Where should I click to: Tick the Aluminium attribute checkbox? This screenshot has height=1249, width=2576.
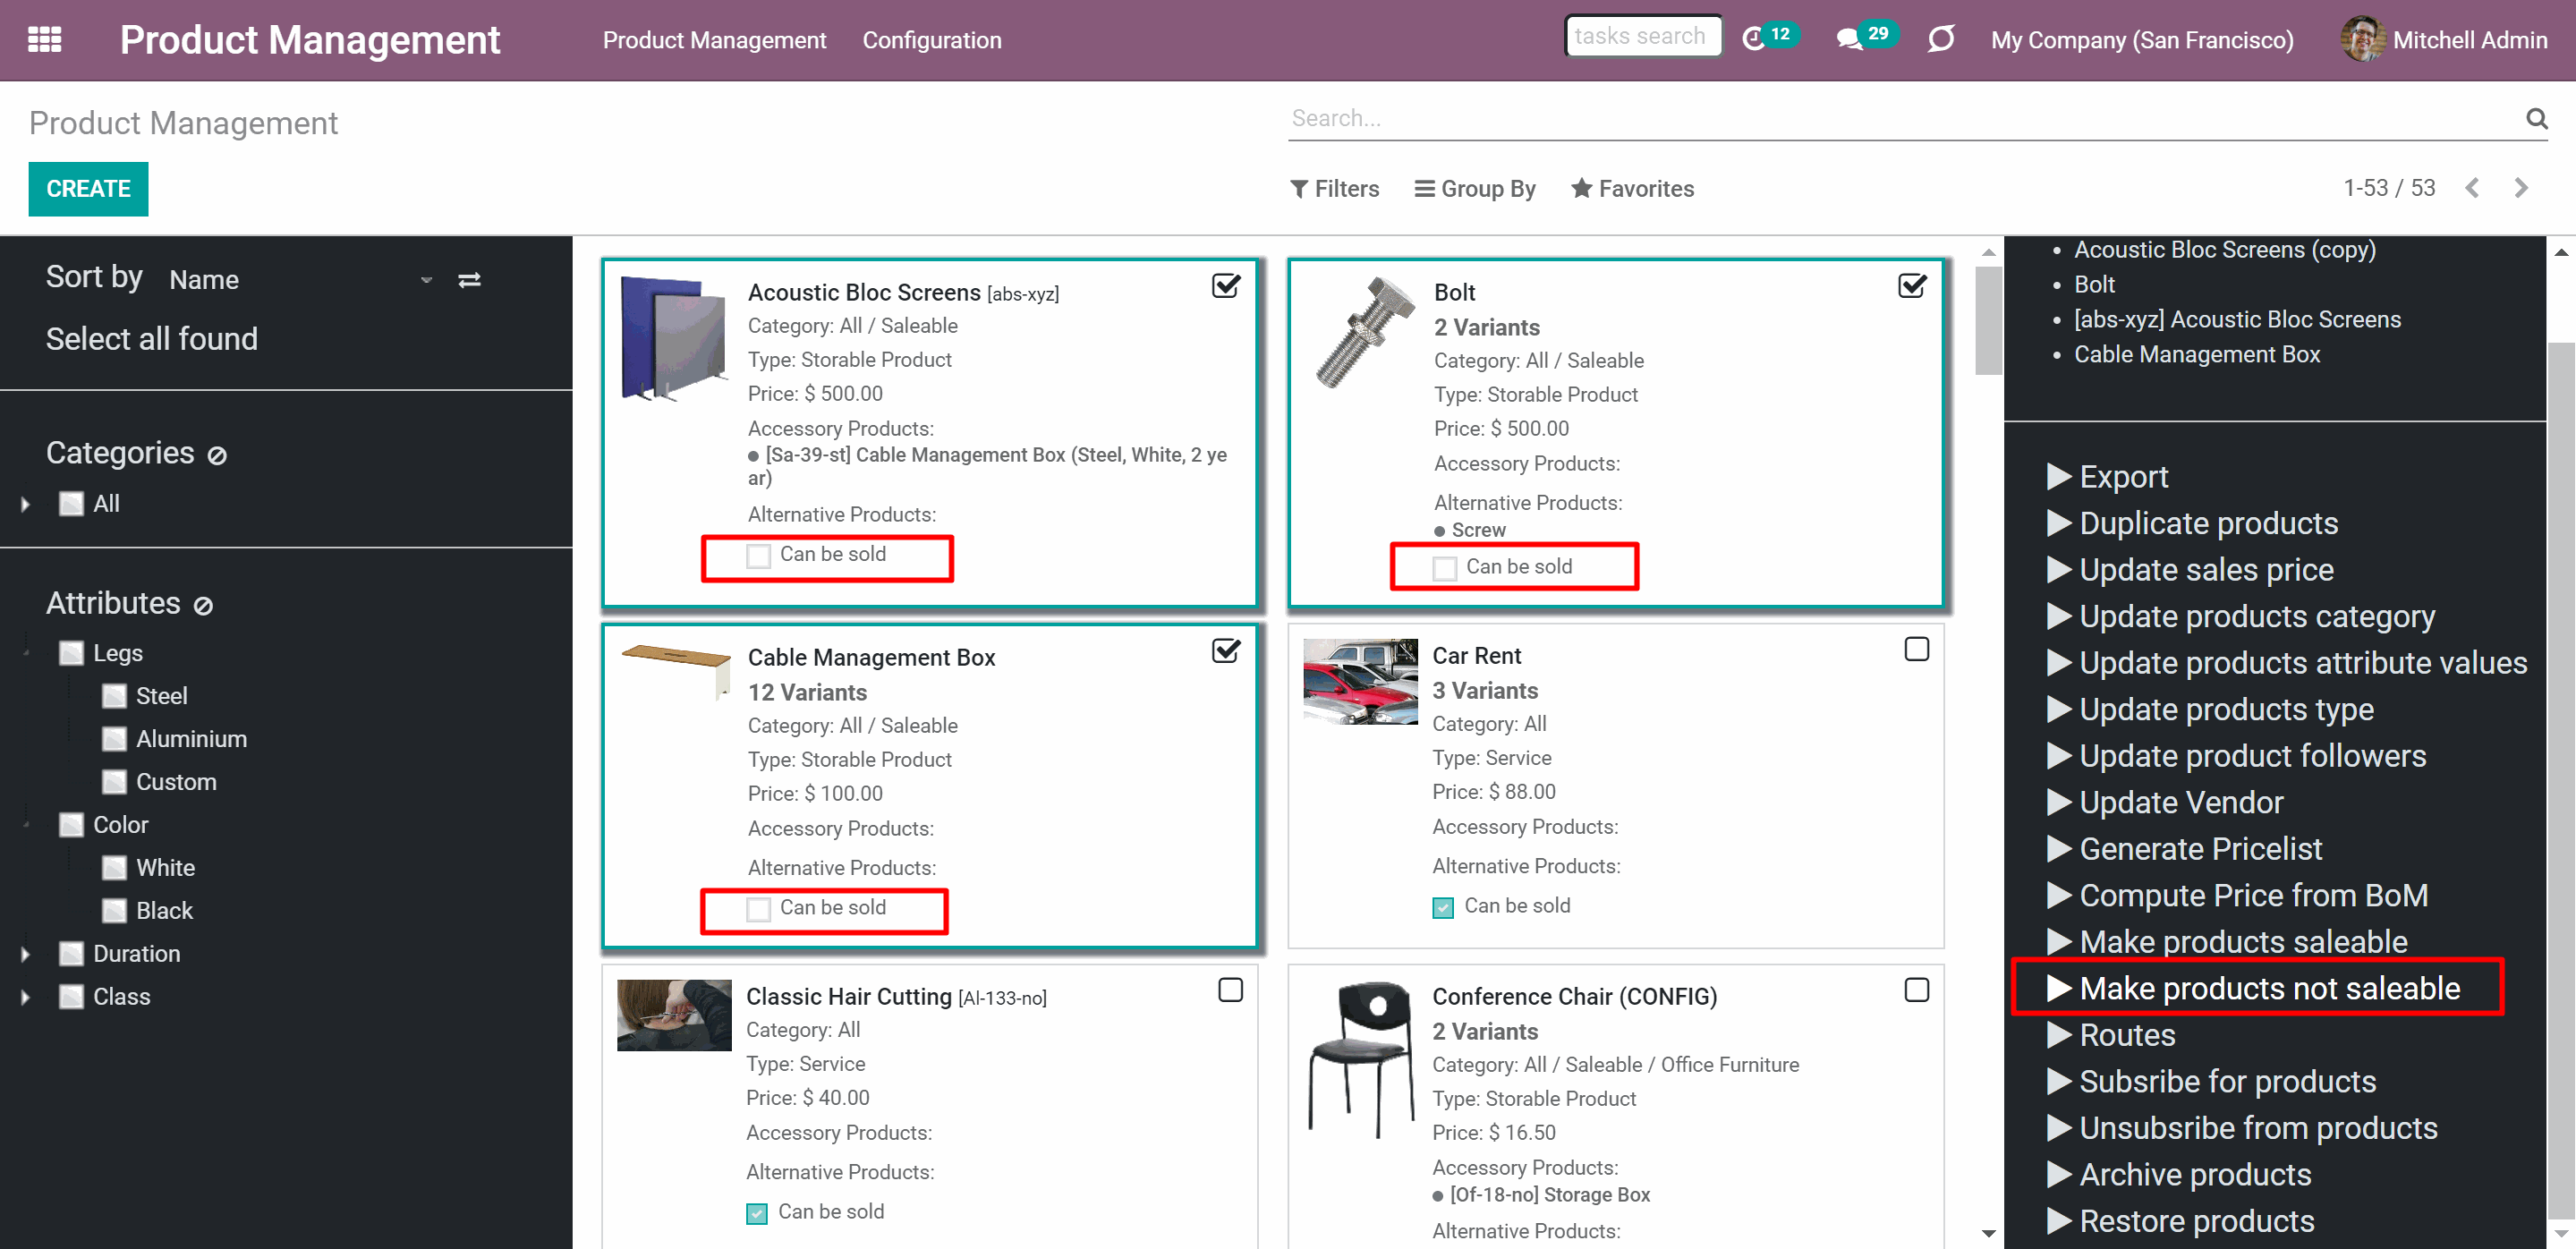115,739
